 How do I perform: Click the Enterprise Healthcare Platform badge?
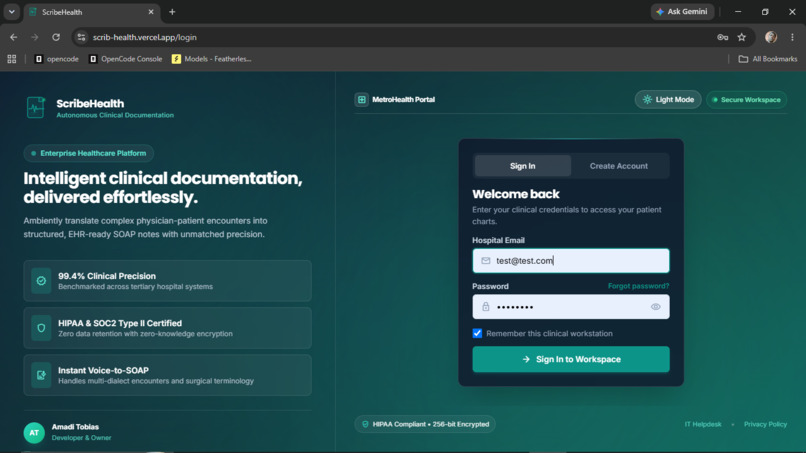88,153
